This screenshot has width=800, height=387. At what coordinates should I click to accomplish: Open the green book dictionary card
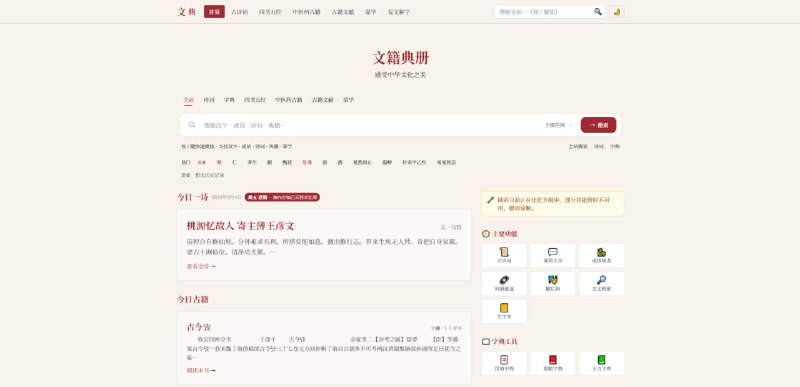click(x=602, y=364)
